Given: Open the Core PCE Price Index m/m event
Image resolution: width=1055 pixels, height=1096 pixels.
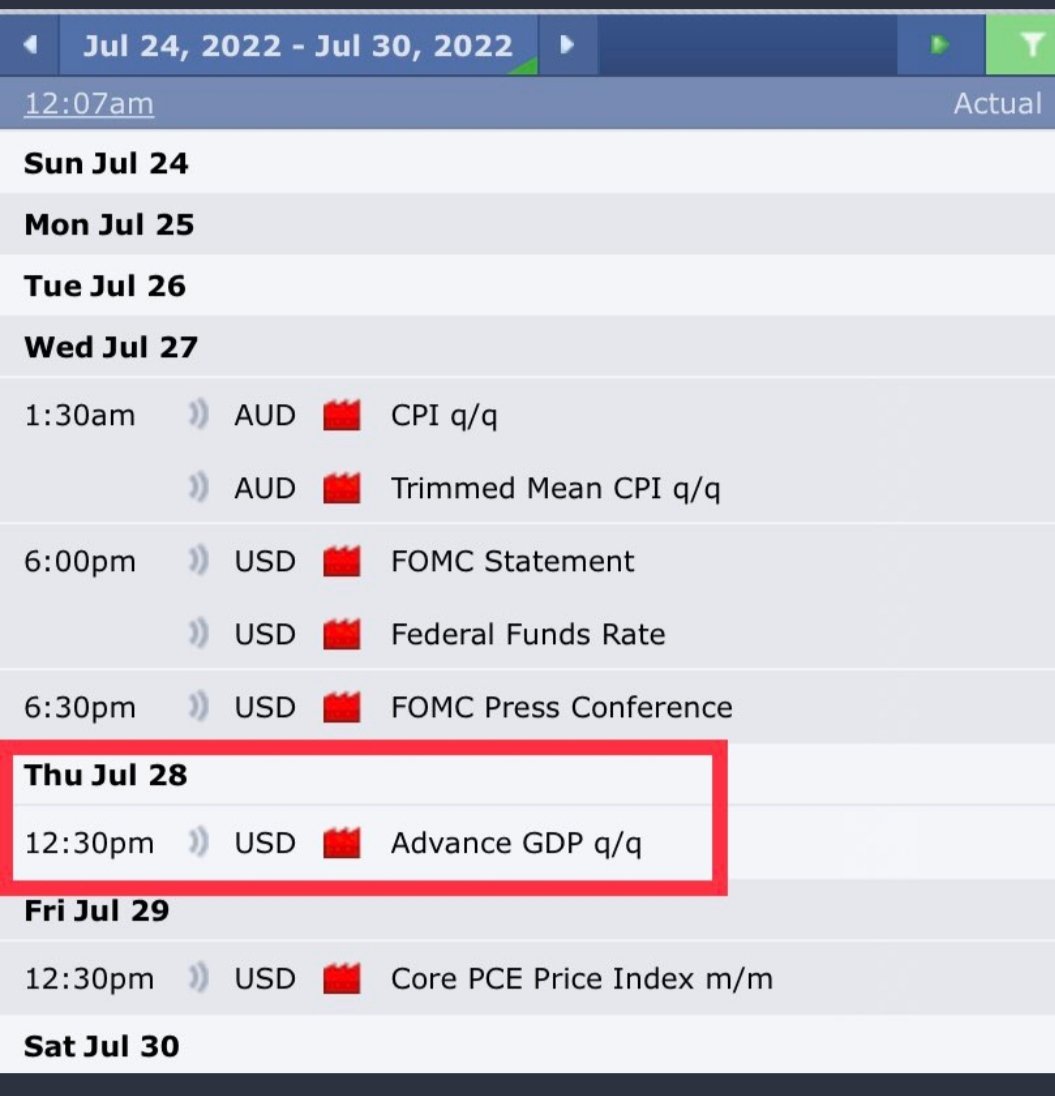Looking at the screenshot, I should tap(582, 979).
